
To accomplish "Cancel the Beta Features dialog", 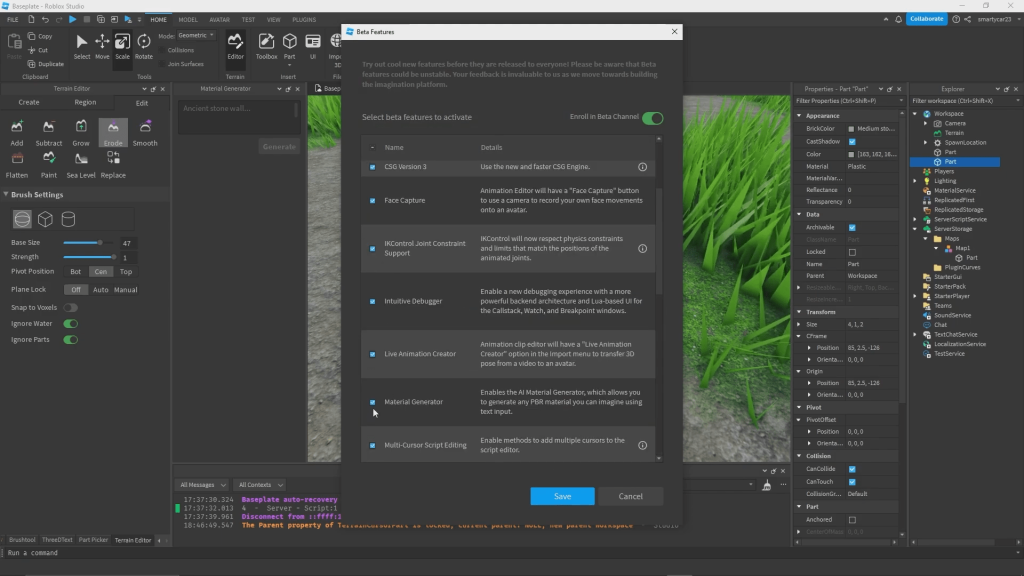I will (630, 496).
